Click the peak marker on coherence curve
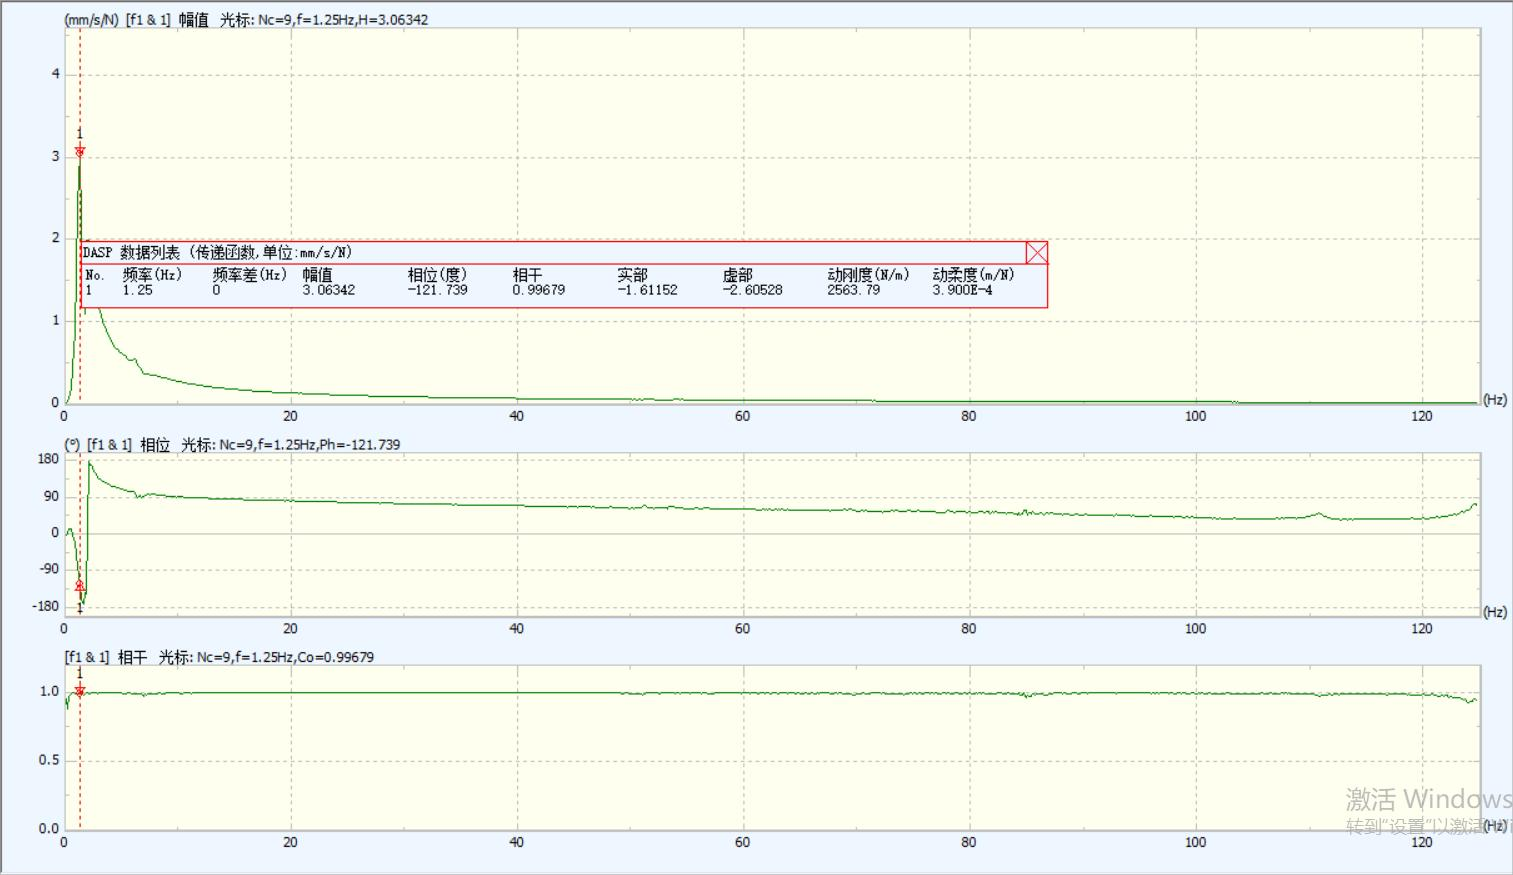Viewport: 1513px width, 875px height. (x=80, y=691)
